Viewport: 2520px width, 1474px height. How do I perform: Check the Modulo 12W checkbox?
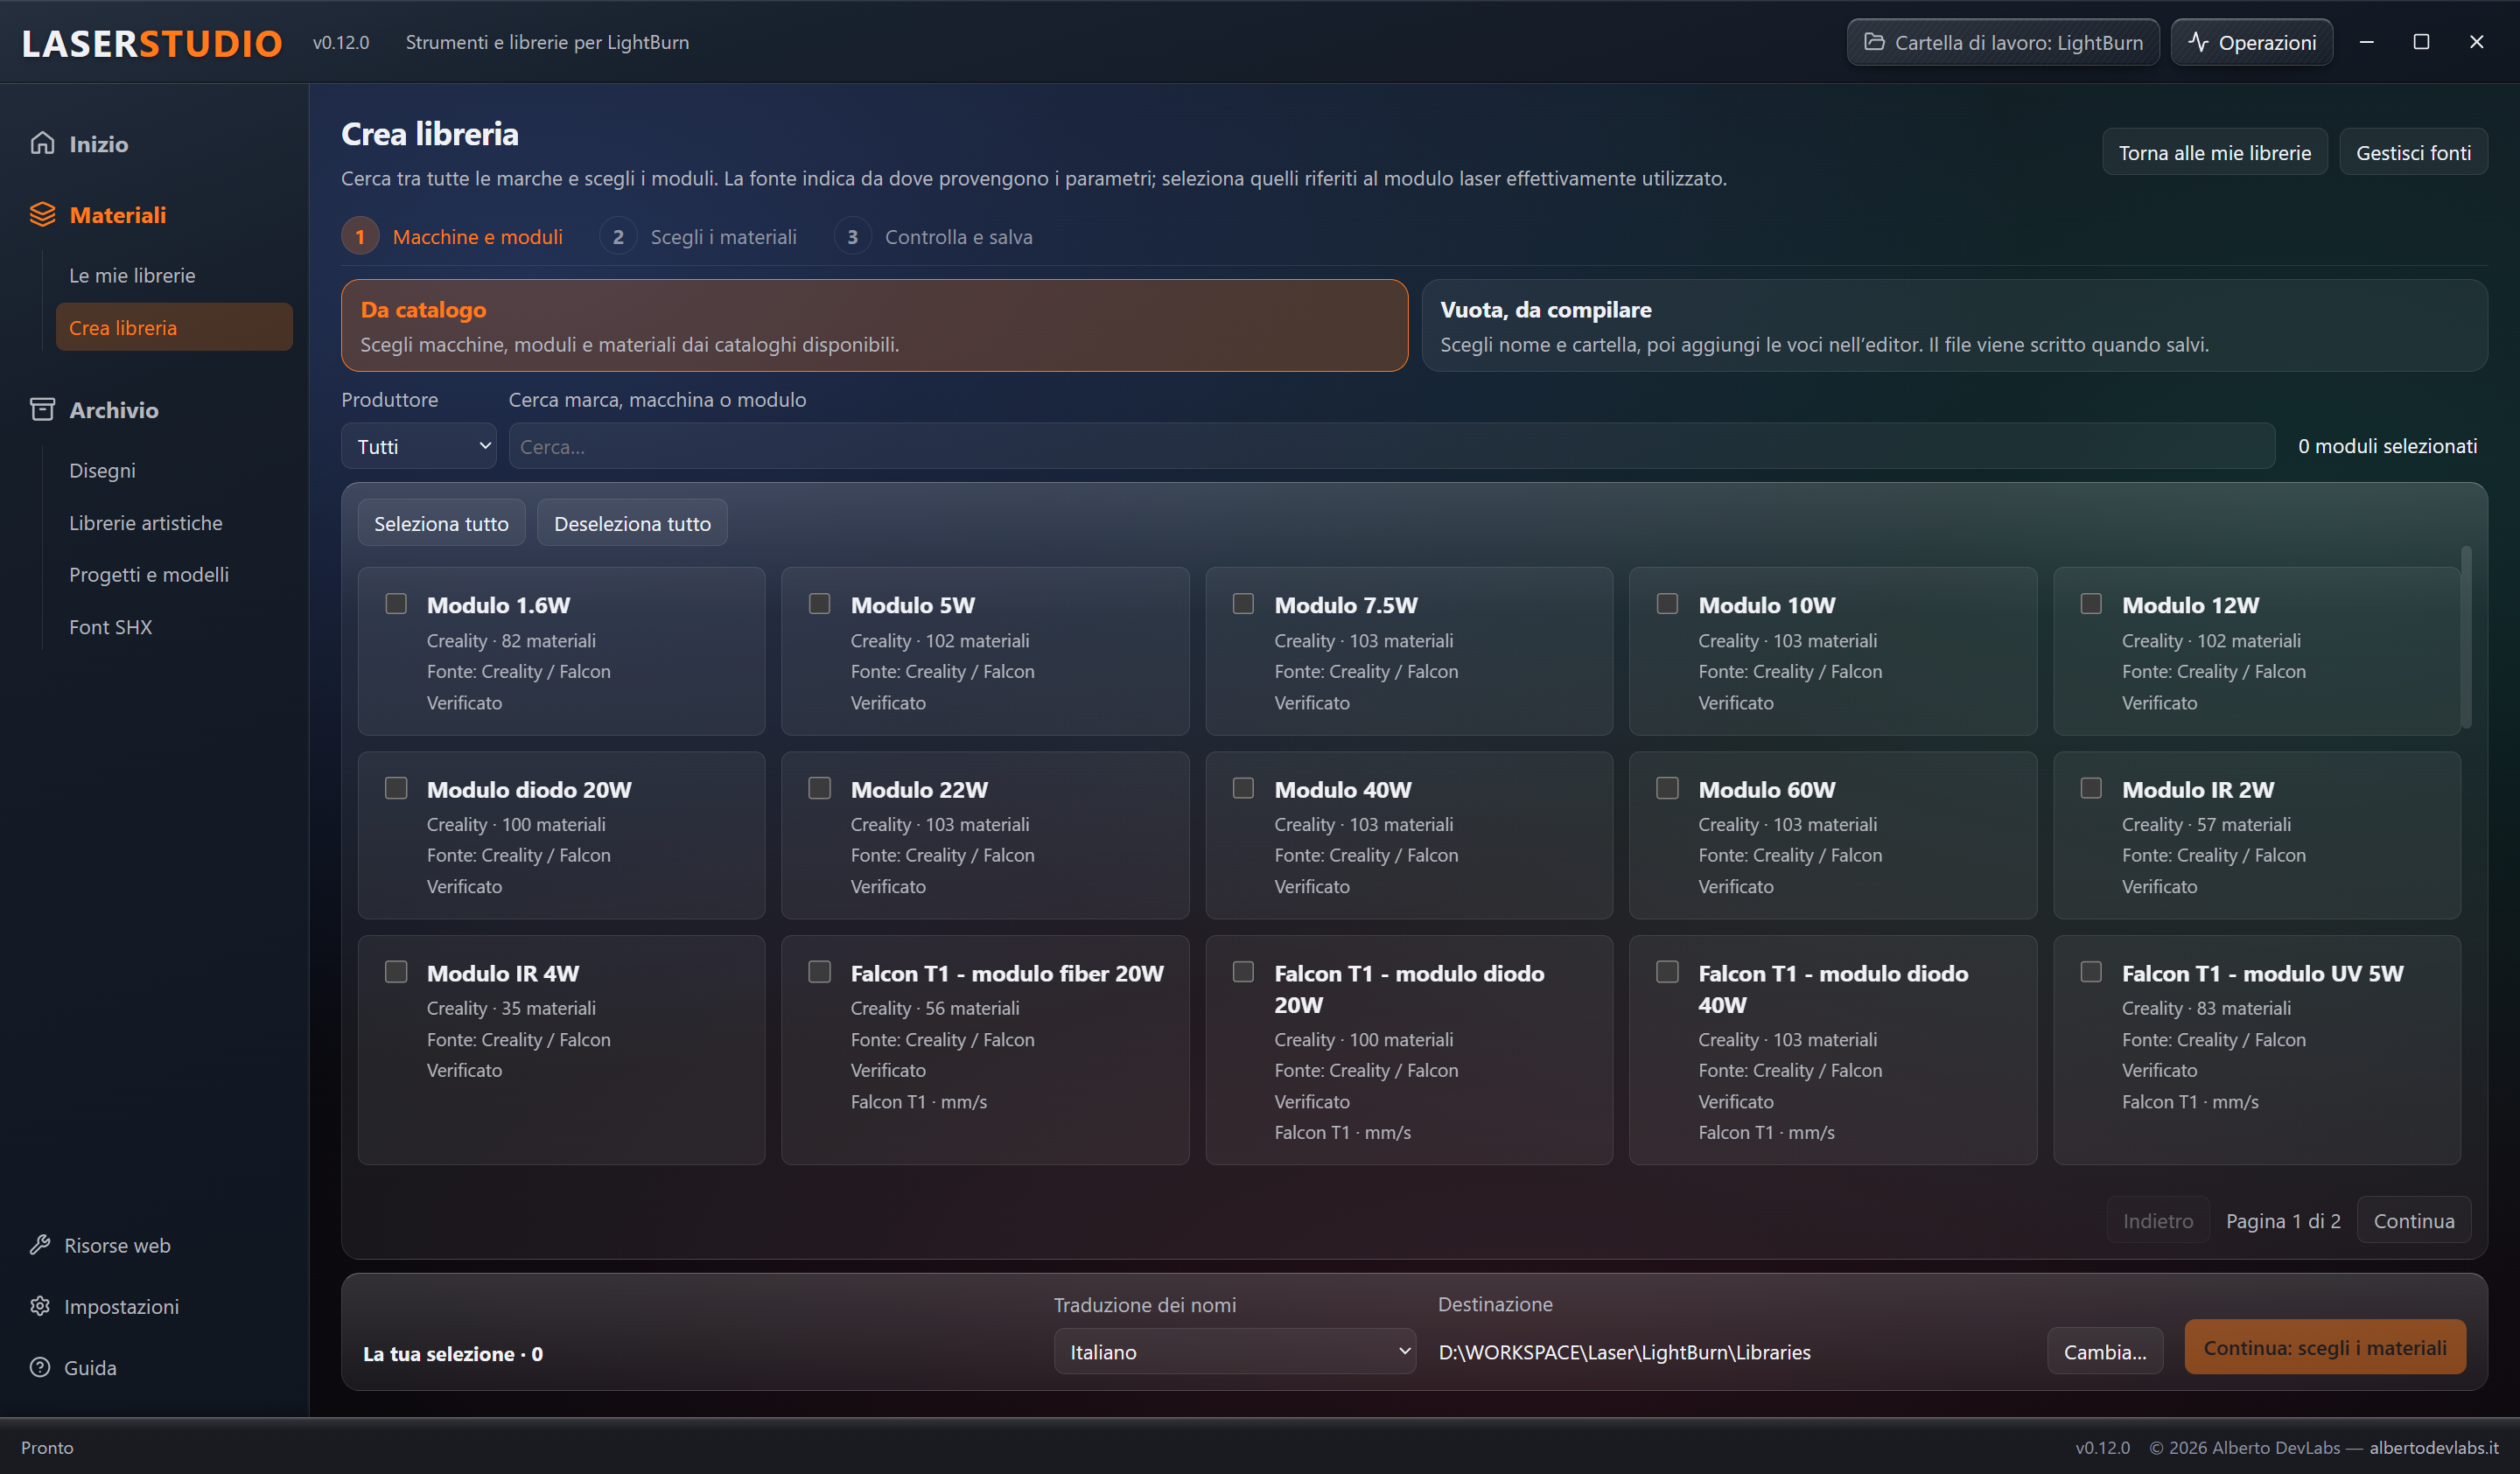tap(2091, 603)
